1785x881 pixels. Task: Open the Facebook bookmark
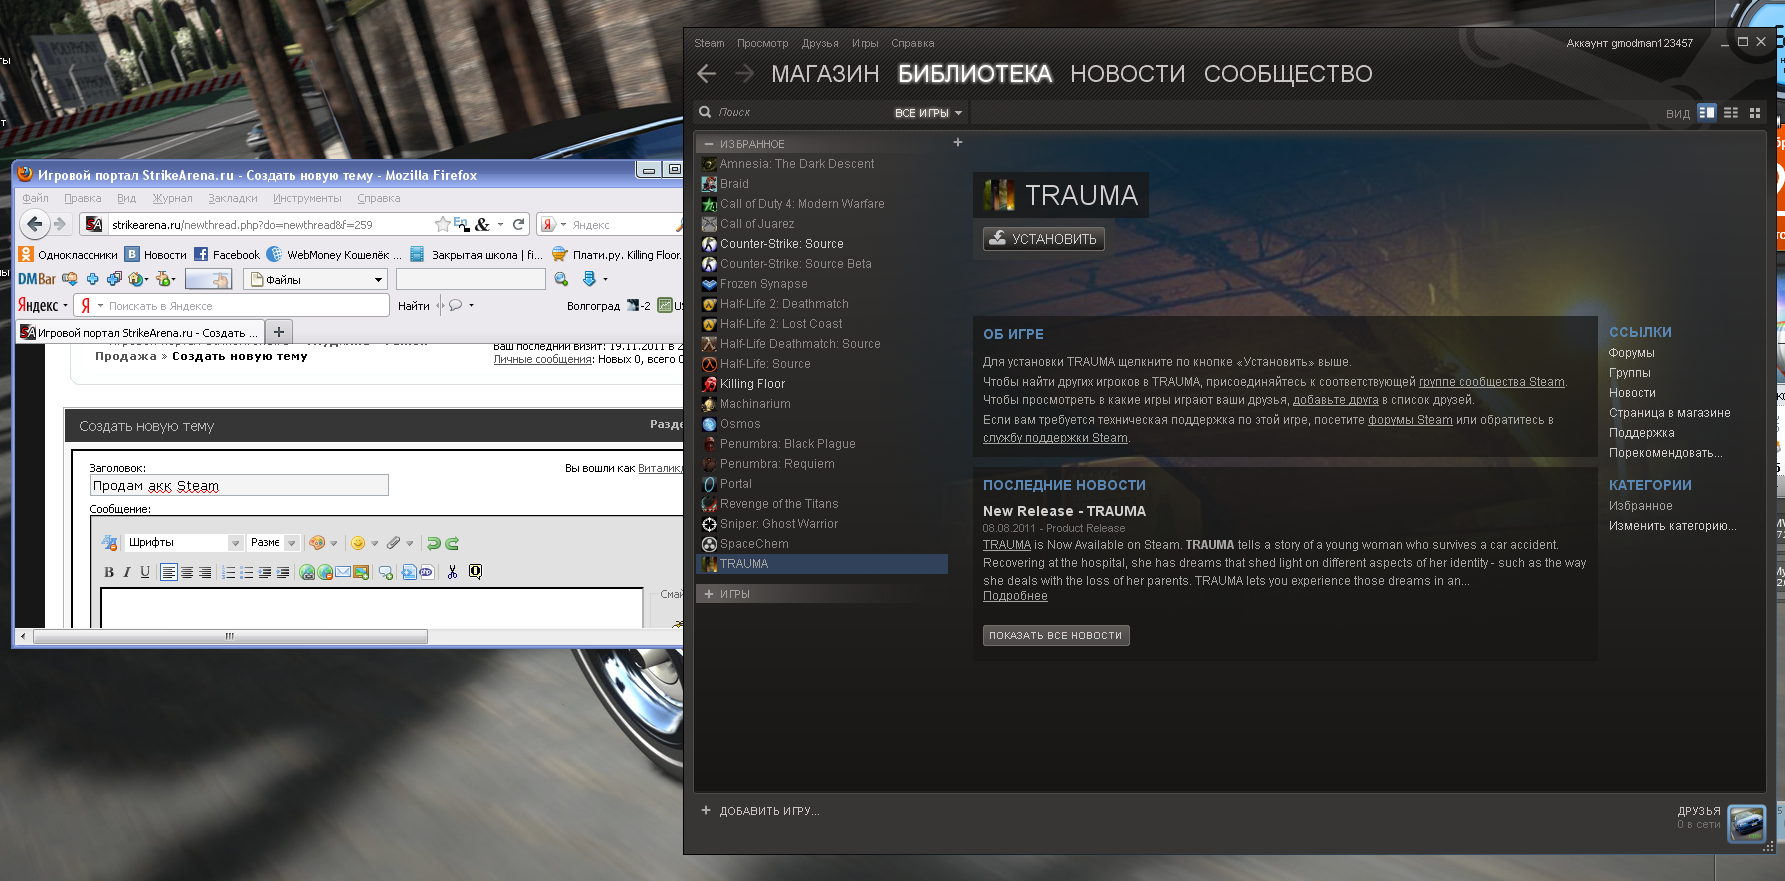tap(227, 255)
